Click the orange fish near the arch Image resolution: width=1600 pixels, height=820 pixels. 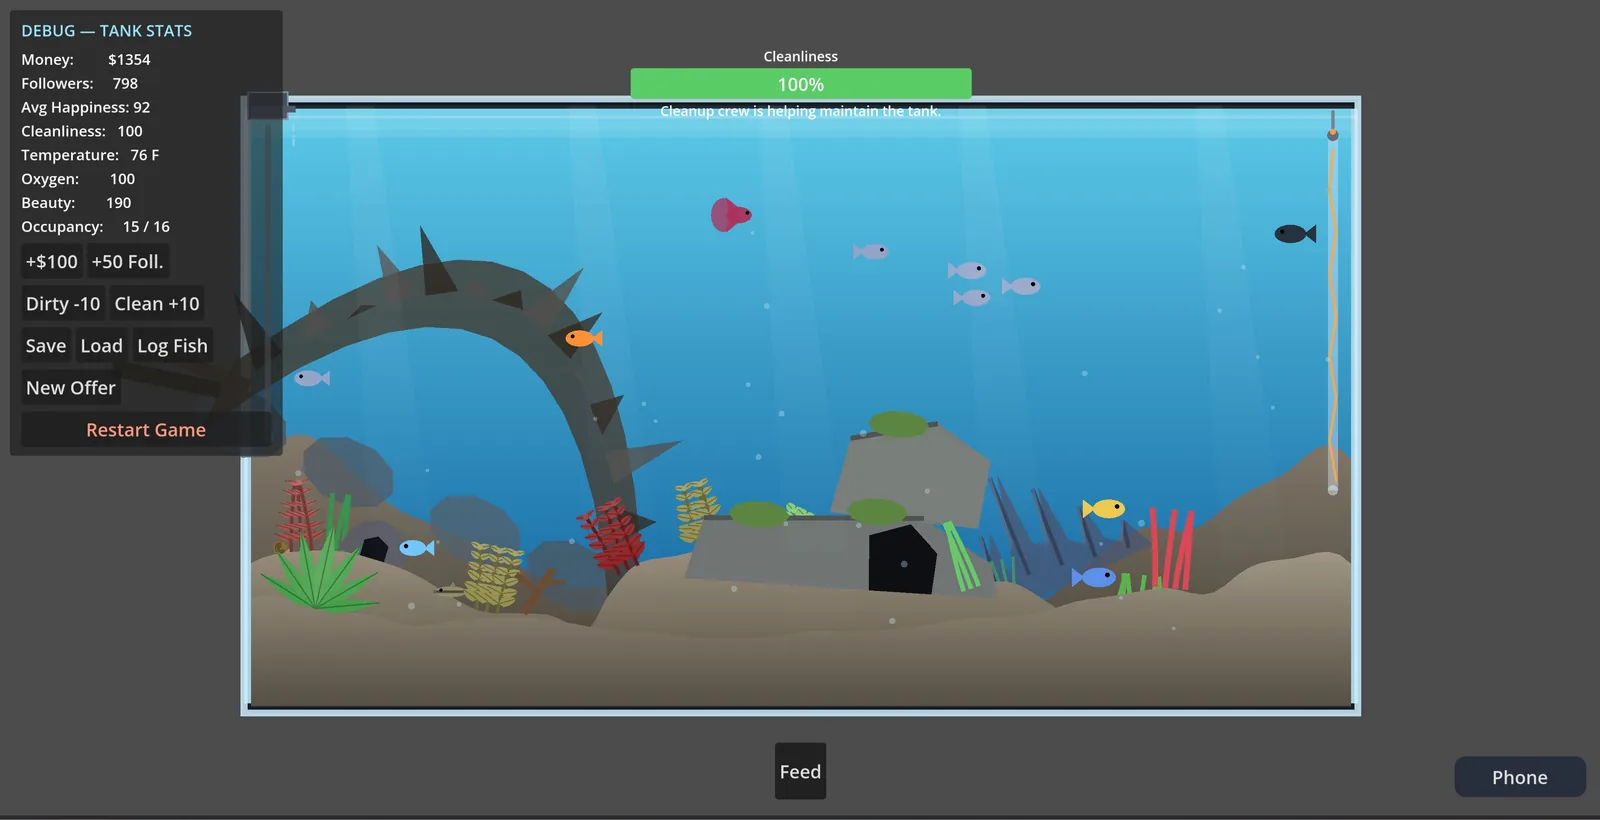point(583,338)
